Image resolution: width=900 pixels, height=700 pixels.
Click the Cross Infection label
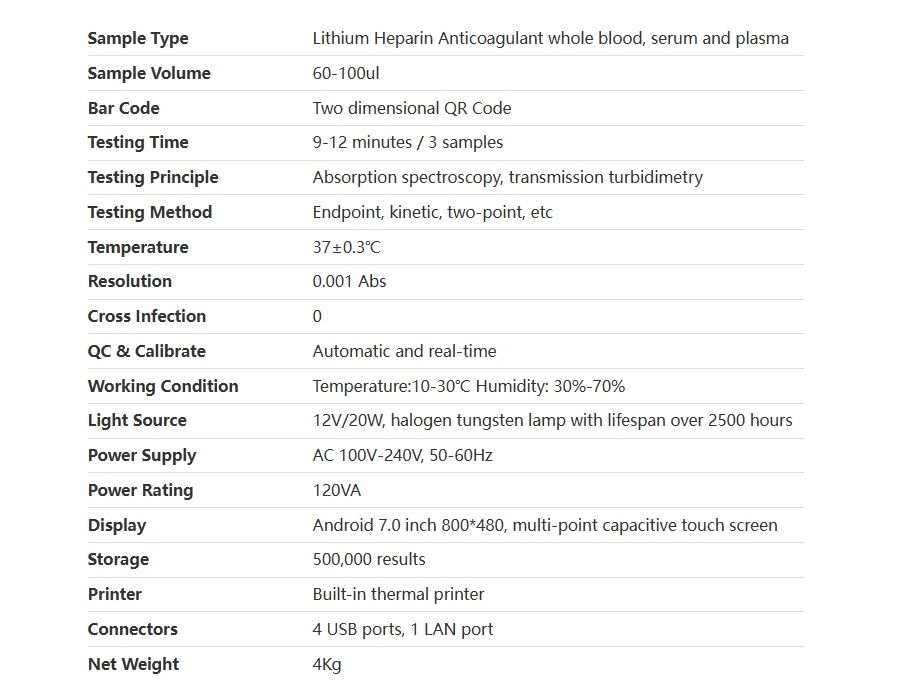(147, 316)
